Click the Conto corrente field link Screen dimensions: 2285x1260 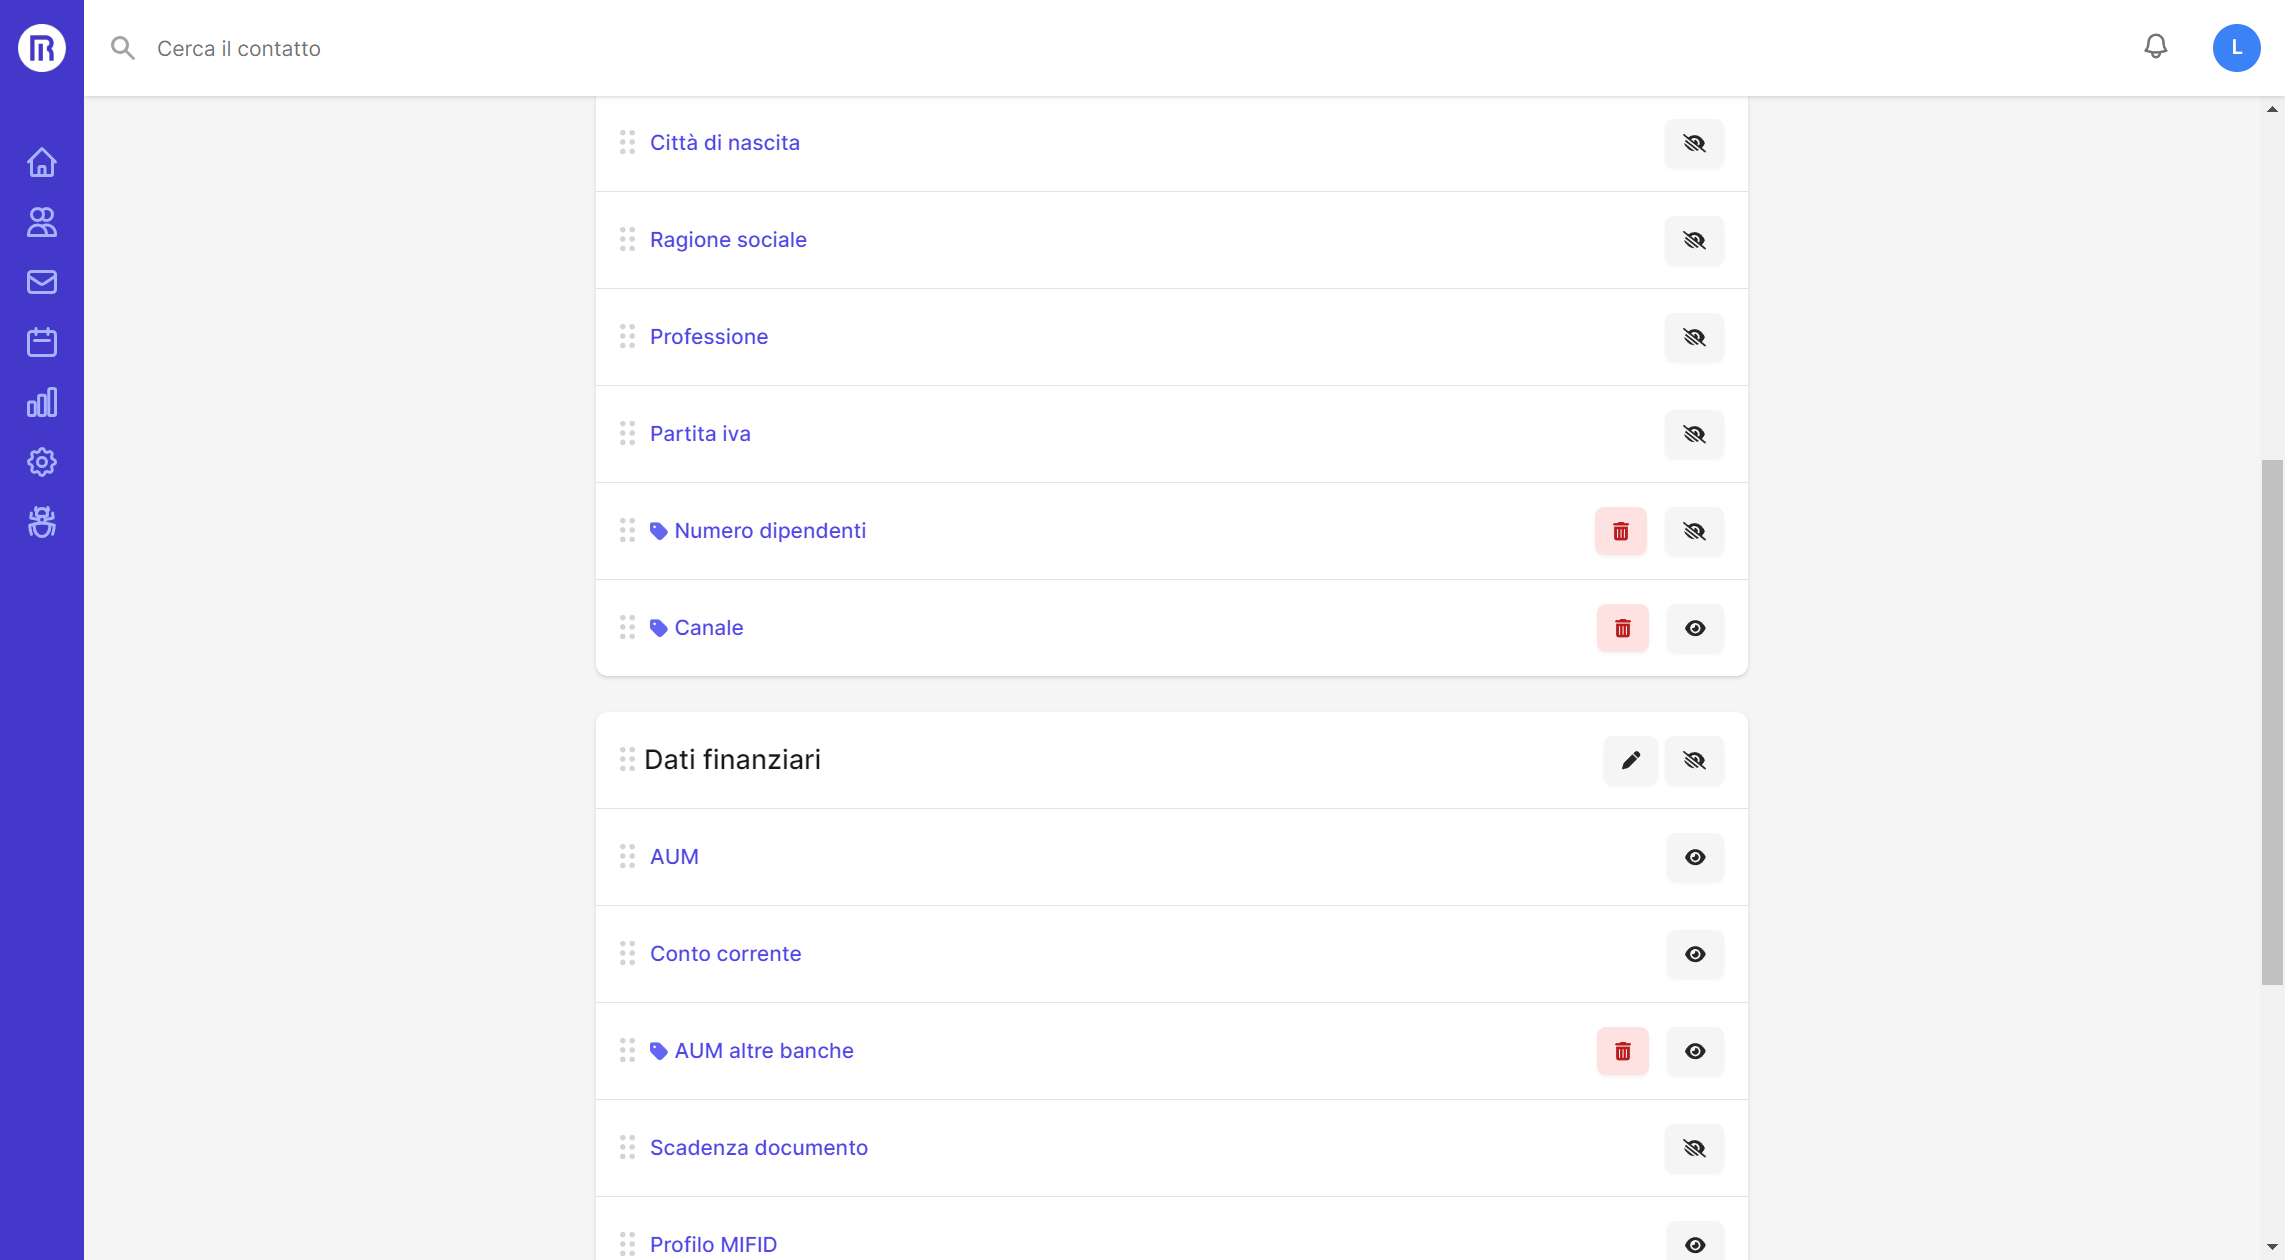tap(725, 954)
